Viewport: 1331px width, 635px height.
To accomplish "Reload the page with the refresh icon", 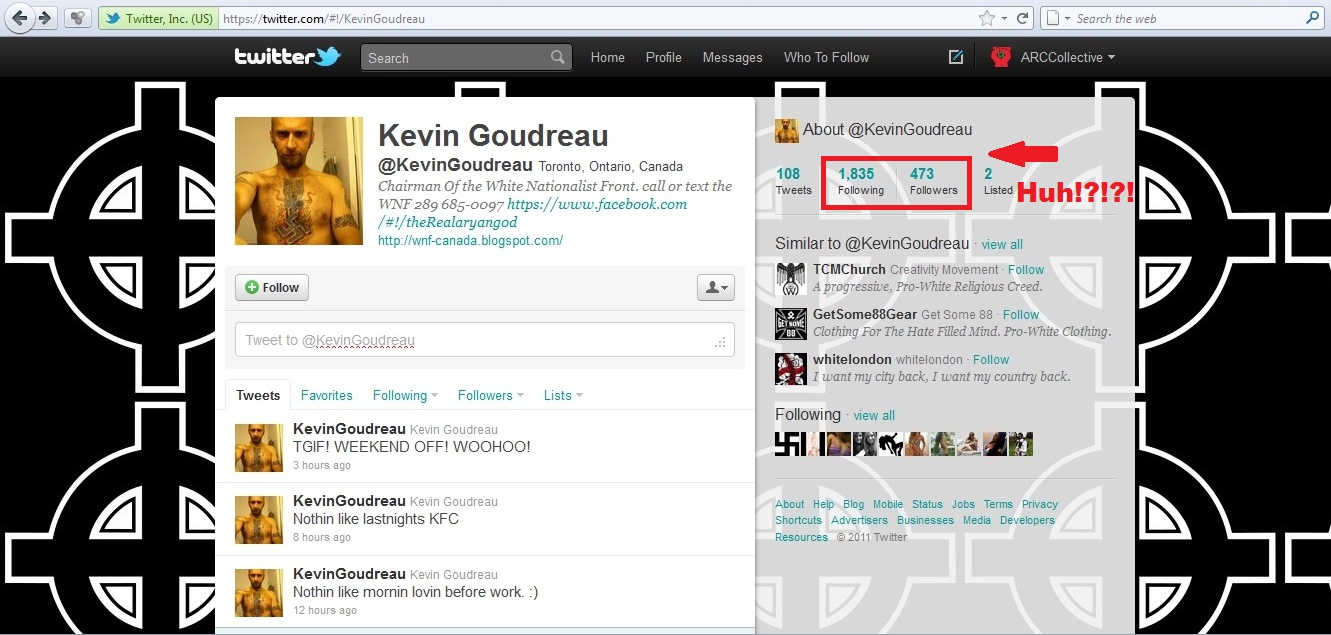I will [x=1023, y=18].
